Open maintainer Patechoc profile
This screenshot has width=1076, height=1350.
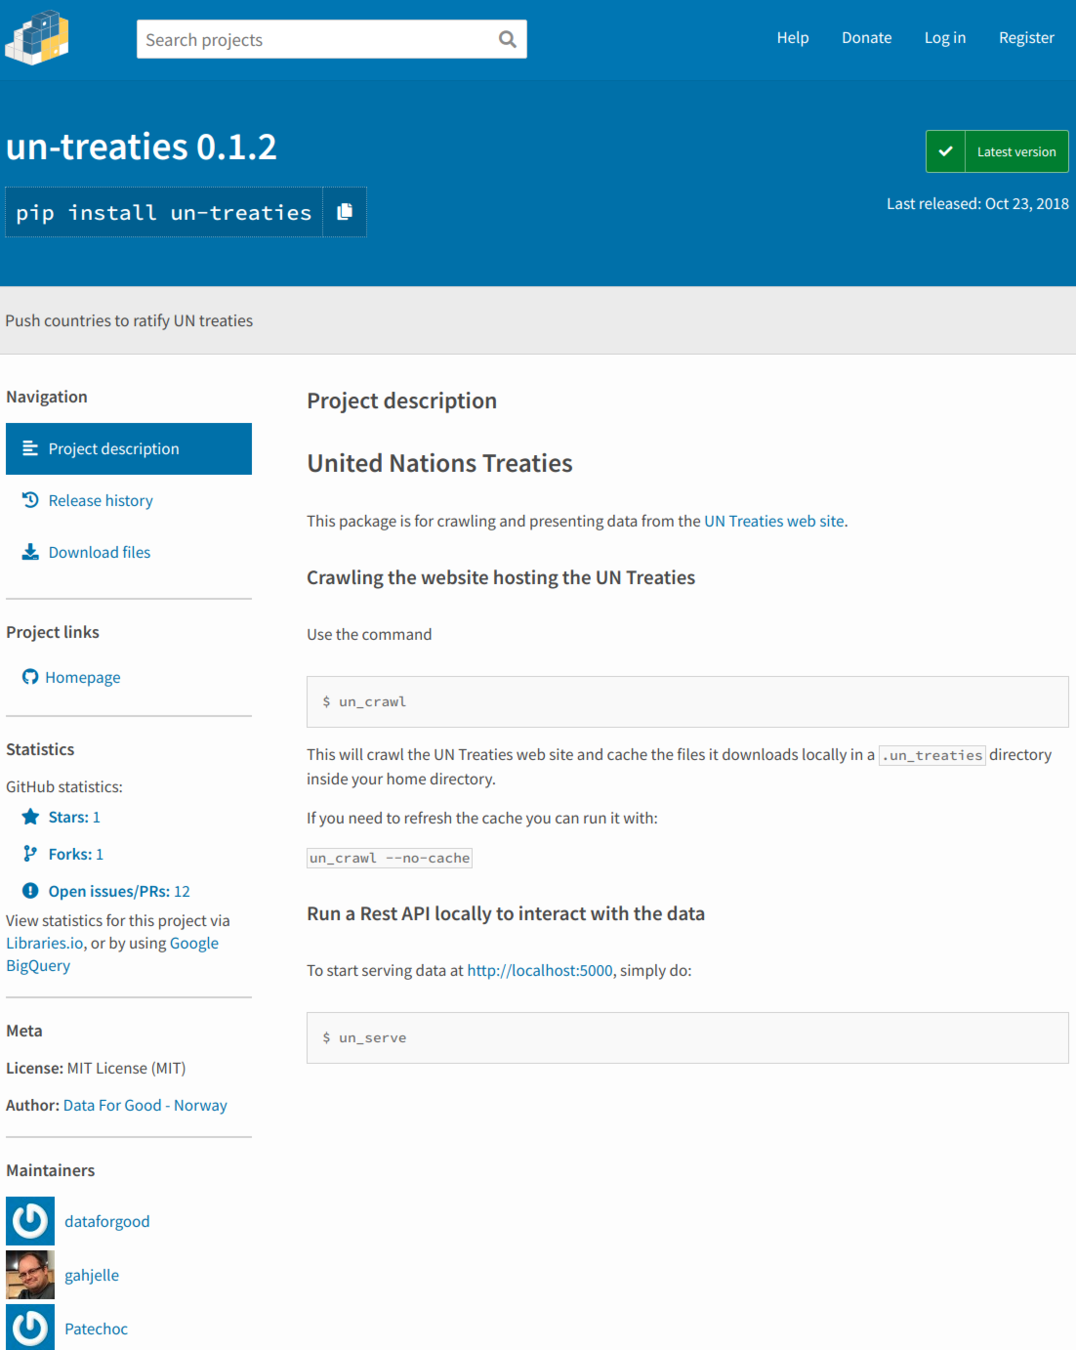click(x=96, y=1329)
